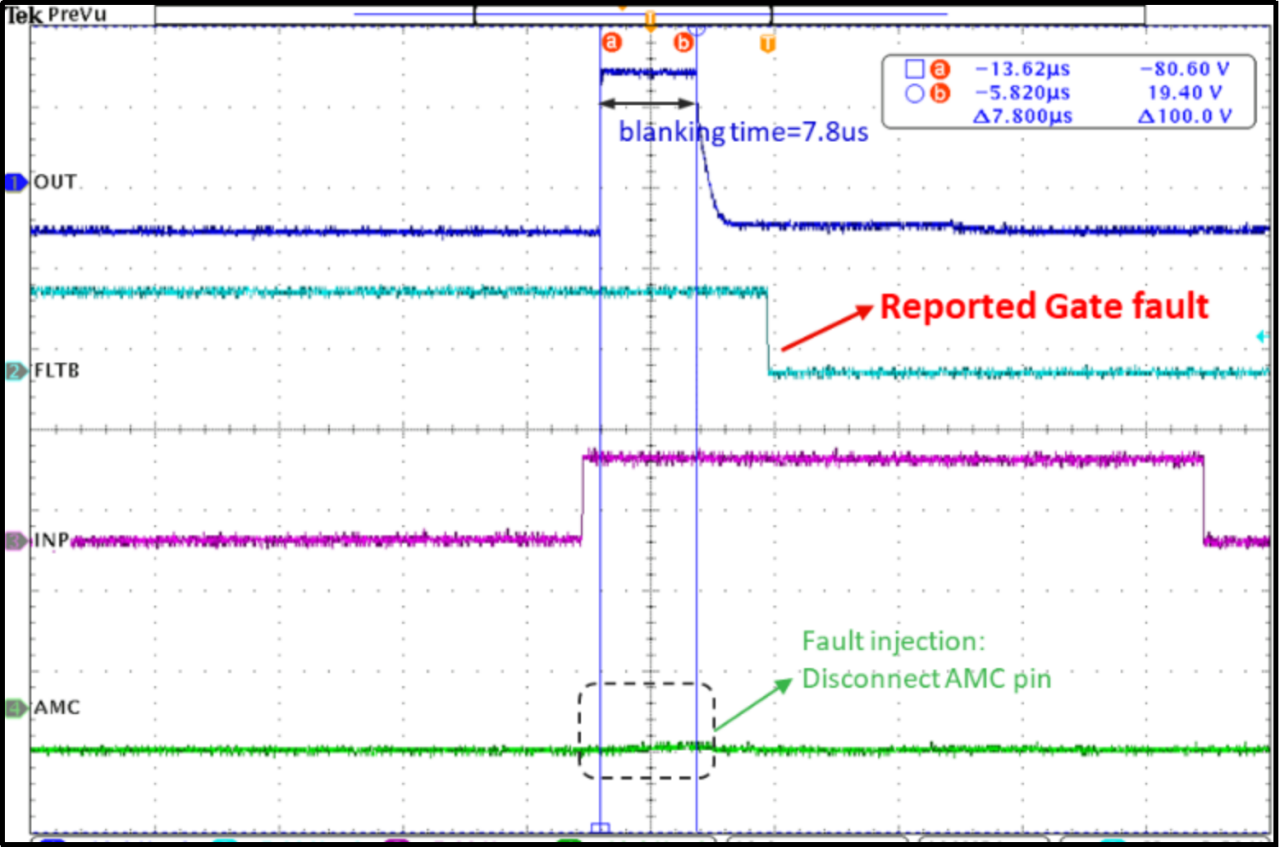This screenshot has width=1280, height=847.
Task: Click cursor a label above the waveform
Action: click(x=612, y=42)
